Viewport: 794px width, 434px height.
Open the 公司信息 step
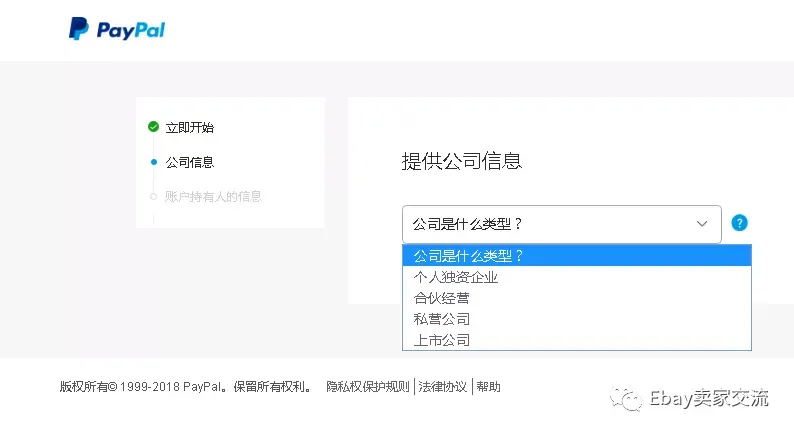pyautogui.click(x=189, y=162)
